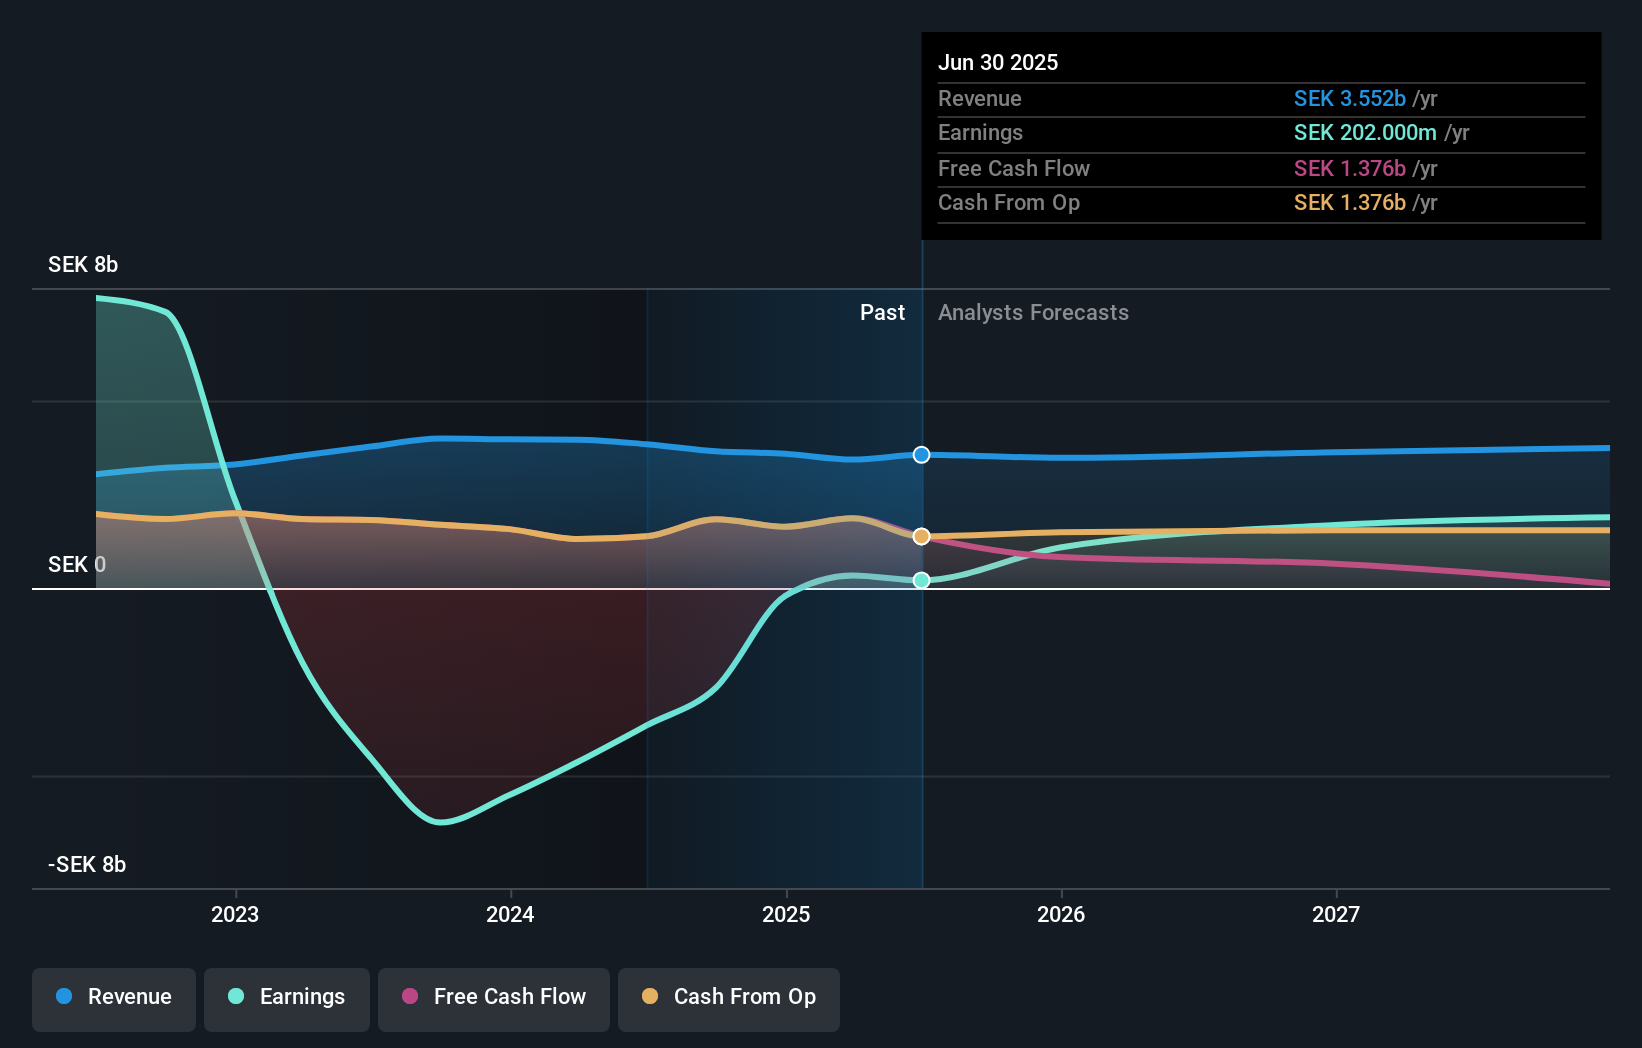The height and width of the screenshot is (1048, 1642).
Task: Click the SEK 3.552b revenue value
Action: (1350, 98)
